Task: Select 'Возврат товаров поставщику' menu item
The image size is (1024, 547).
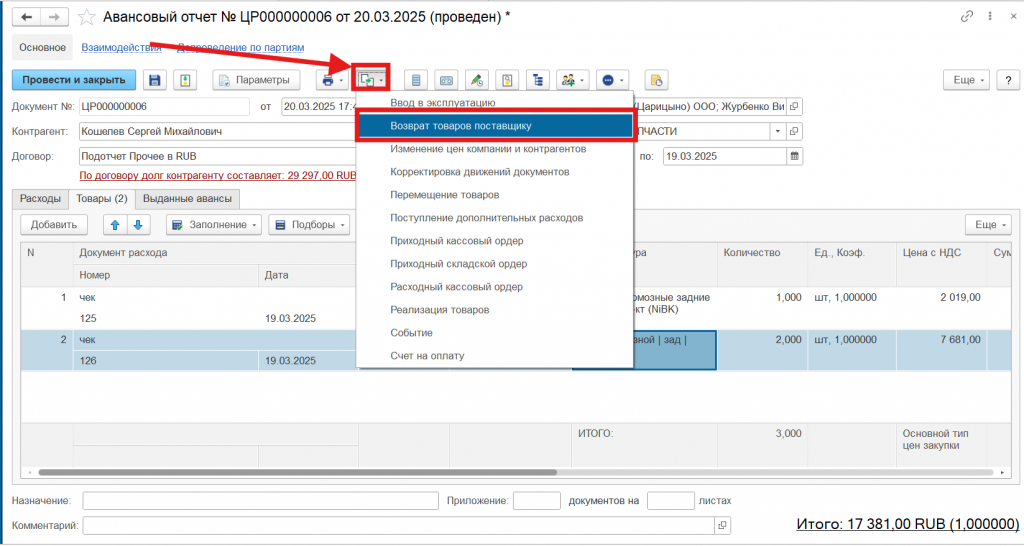Action: tap(495, 126)
